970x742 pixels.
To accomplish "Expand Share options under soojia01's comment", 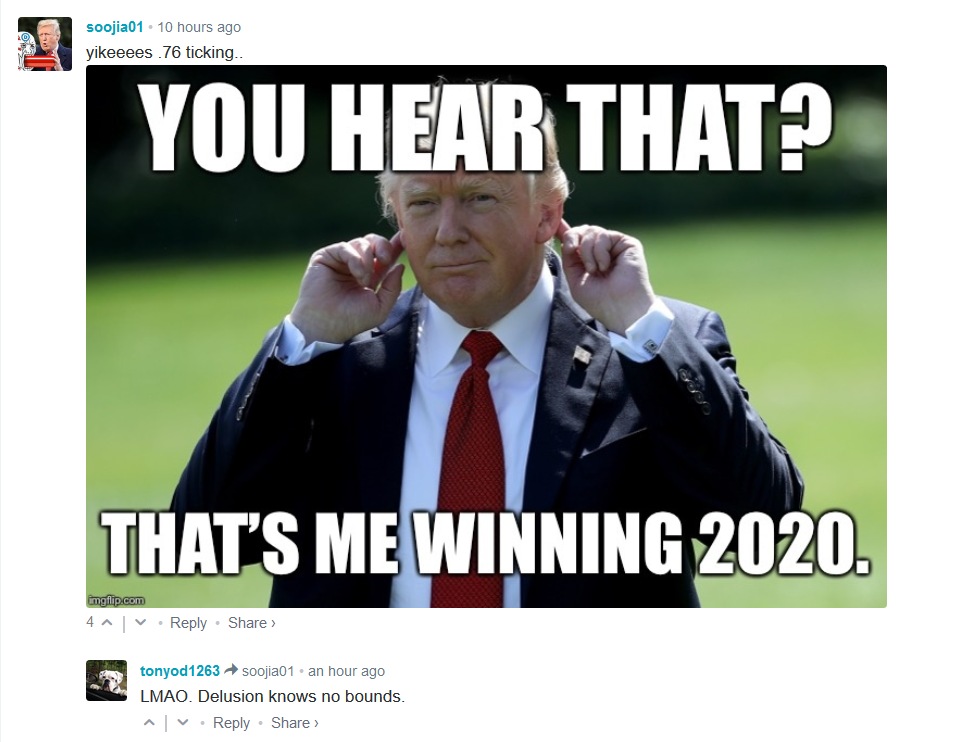I will pyautogui.click(x=252, y=623).
